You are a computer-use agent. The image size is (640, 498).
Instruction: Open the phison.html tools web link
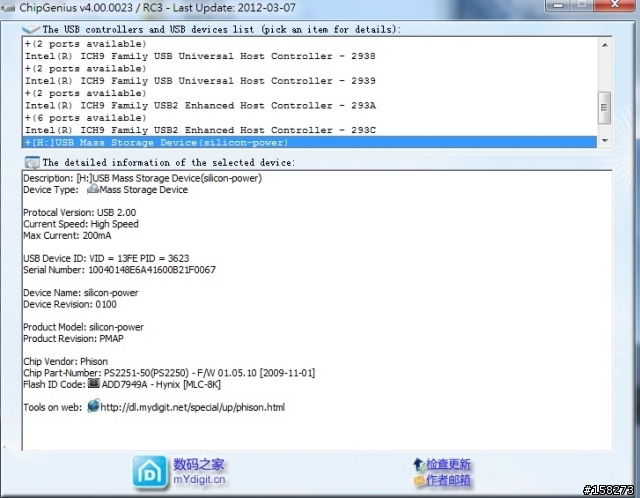(x=193, y=407)
